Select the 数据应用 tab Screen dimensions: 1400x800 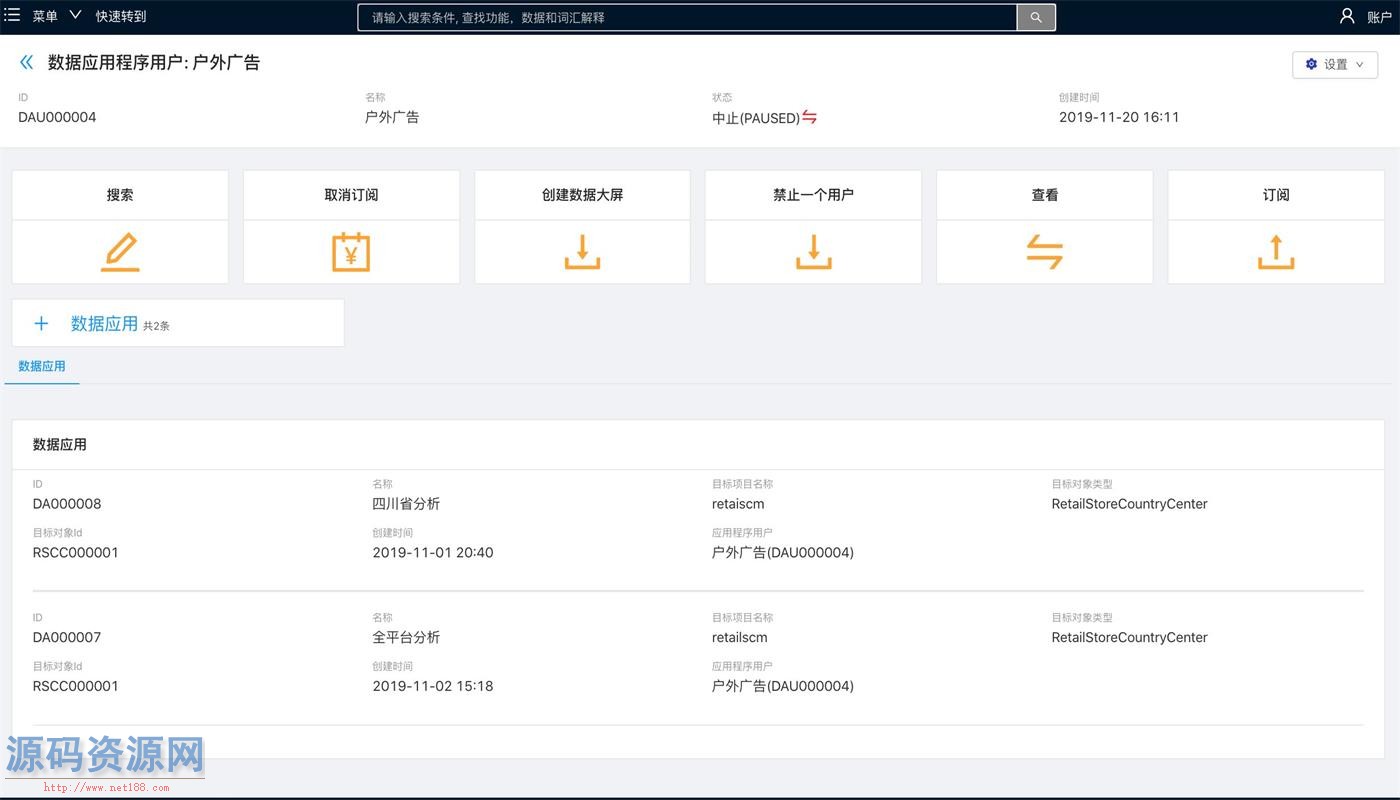pyautogui.click(x=42, y=366)
